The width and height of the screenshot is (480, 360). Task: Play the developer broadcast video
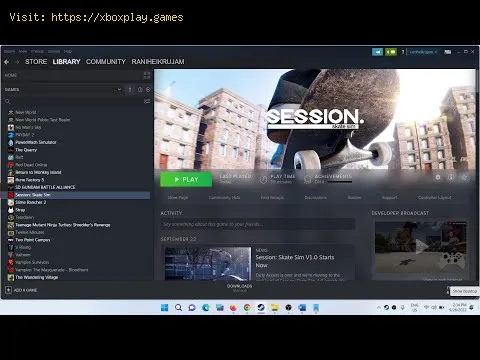pos(421,247)
